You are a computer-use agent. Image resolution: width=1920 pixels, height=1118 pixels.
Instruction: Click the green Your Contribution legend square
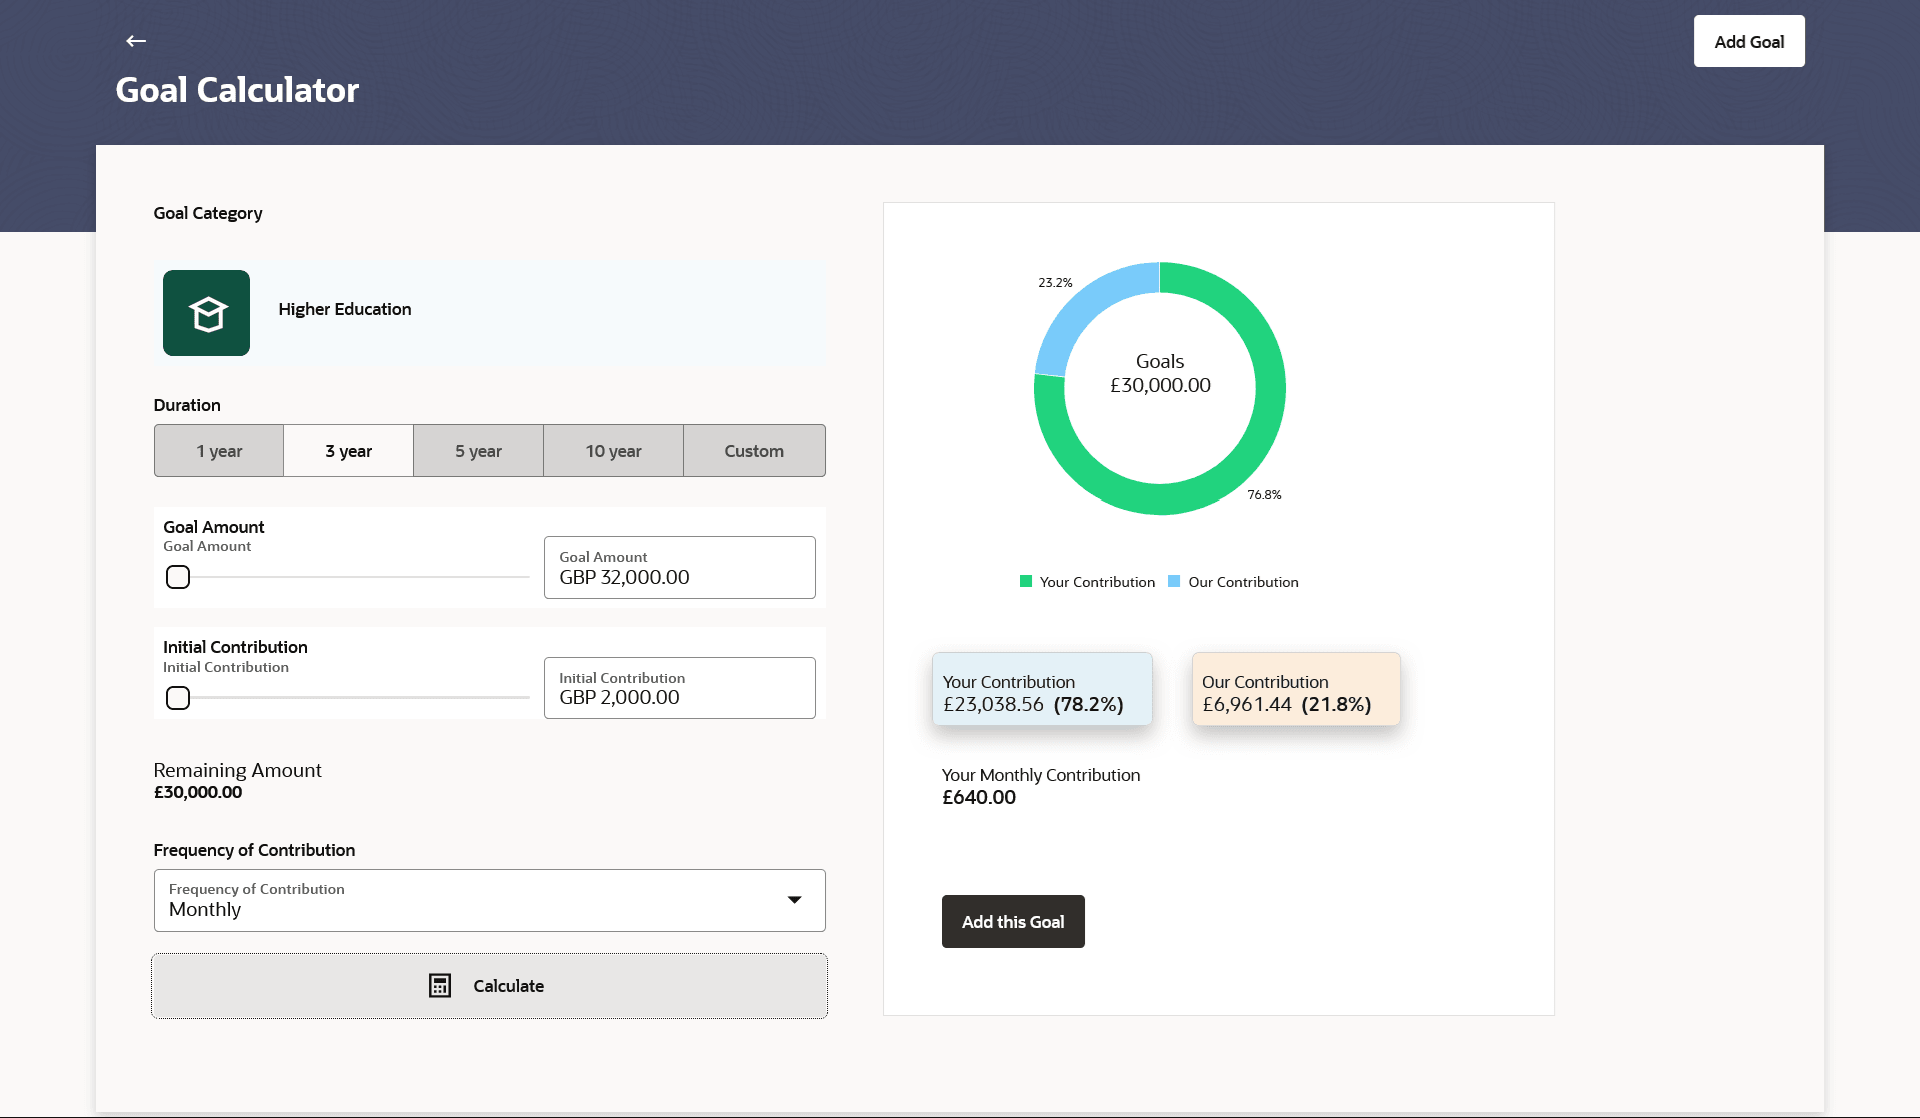click(1025, 582)
